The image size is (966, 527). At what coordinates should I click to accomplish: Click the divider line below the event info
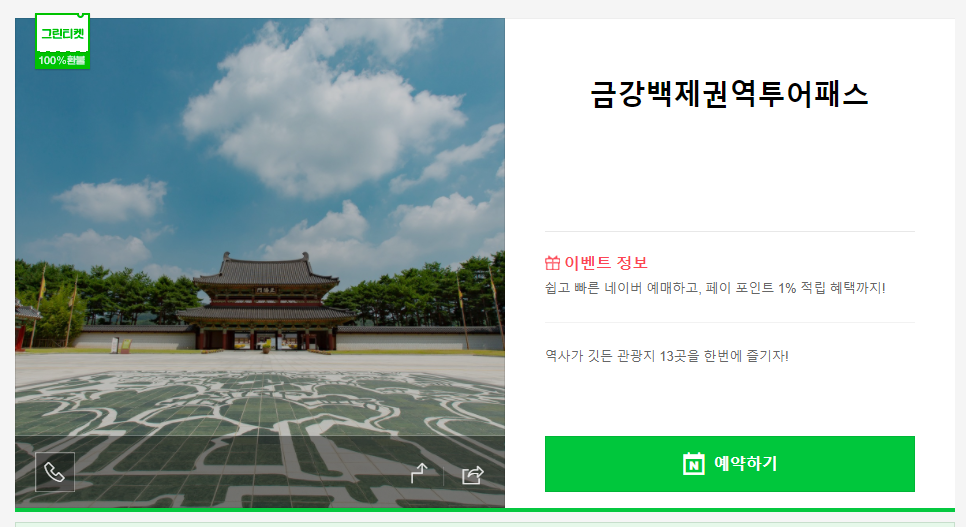click(729, 322)
